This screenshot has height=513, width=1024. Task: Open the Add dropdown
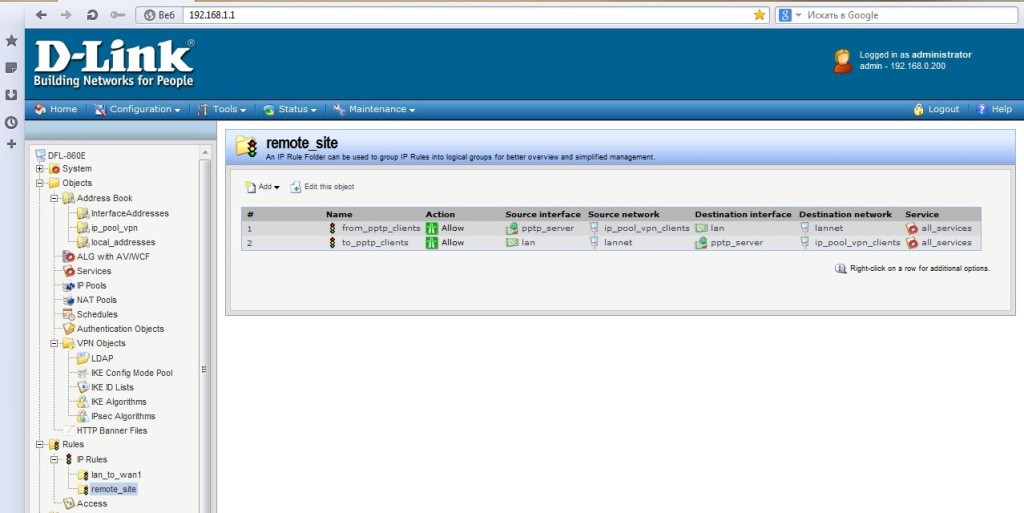point(263,187)
